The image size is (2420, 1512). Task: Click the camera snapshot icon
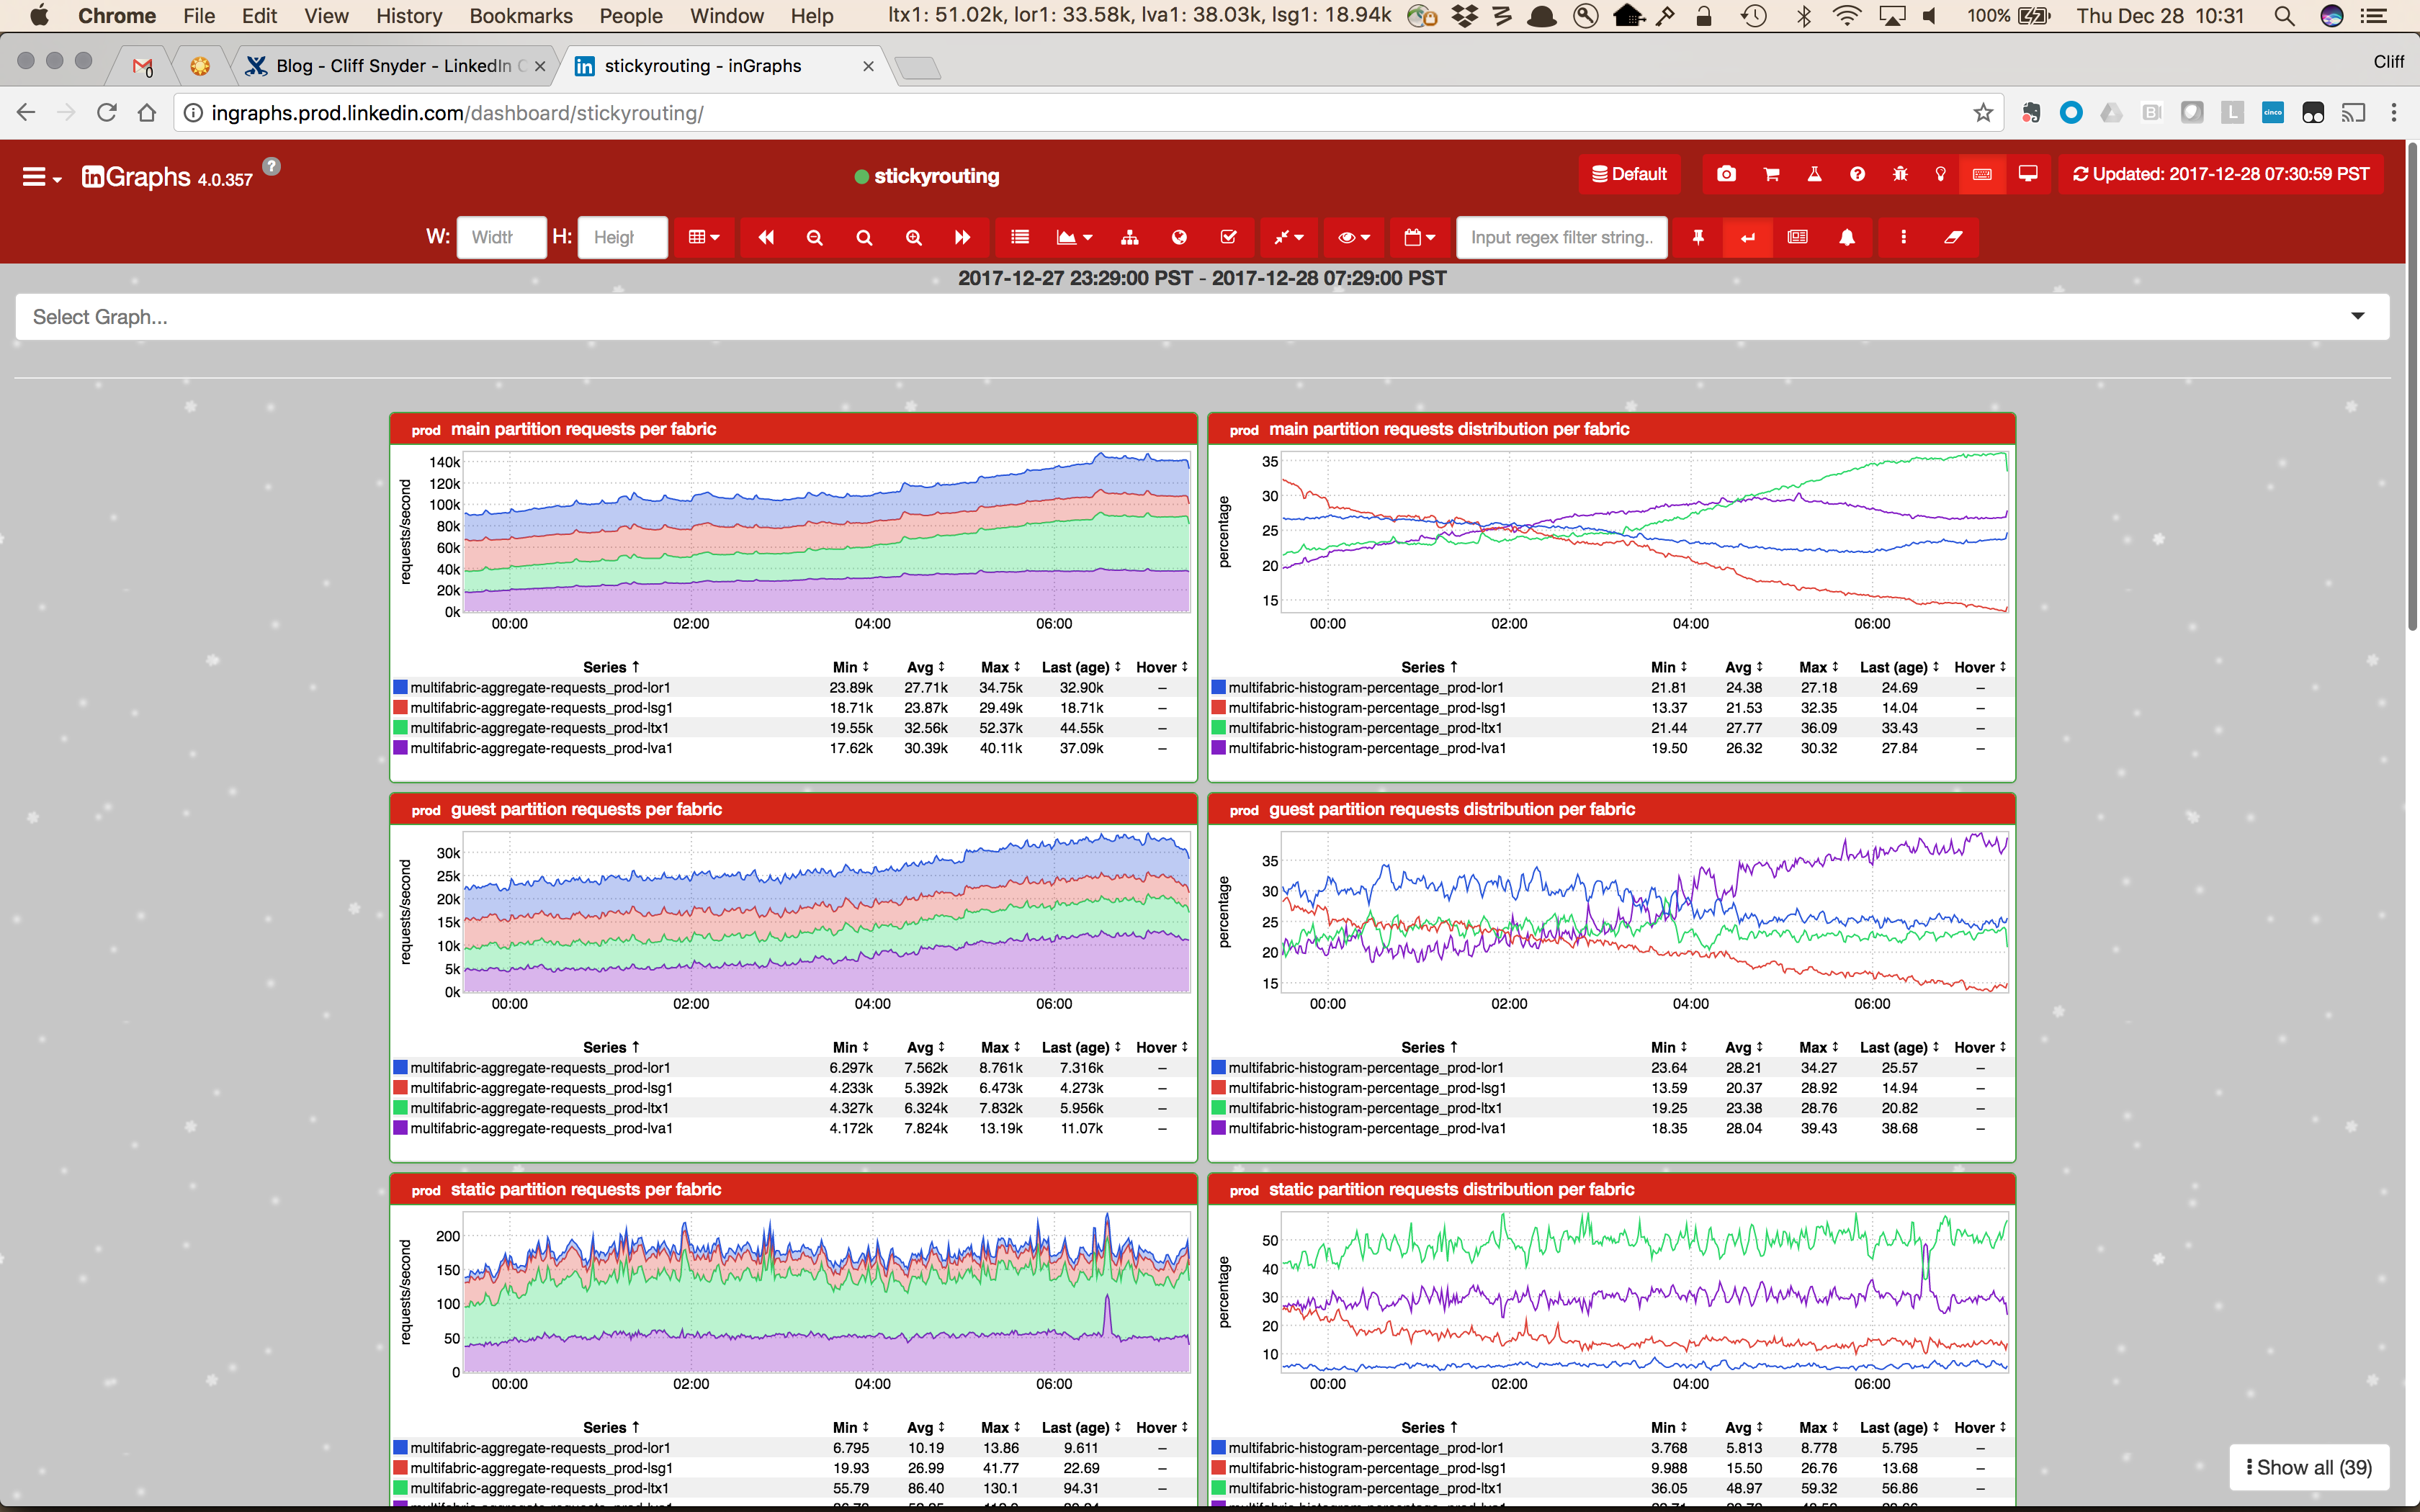(1726, 174)
